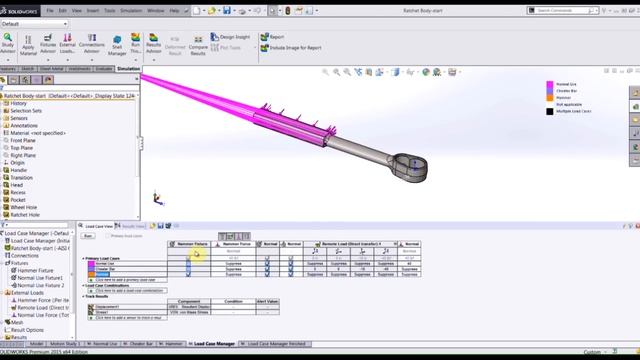Image resolution: width=640 pixels, height=360 pixels.
Task: Toggle Hammer Fixture checkbox for Hammer row
Action: [x=188, y=274]
